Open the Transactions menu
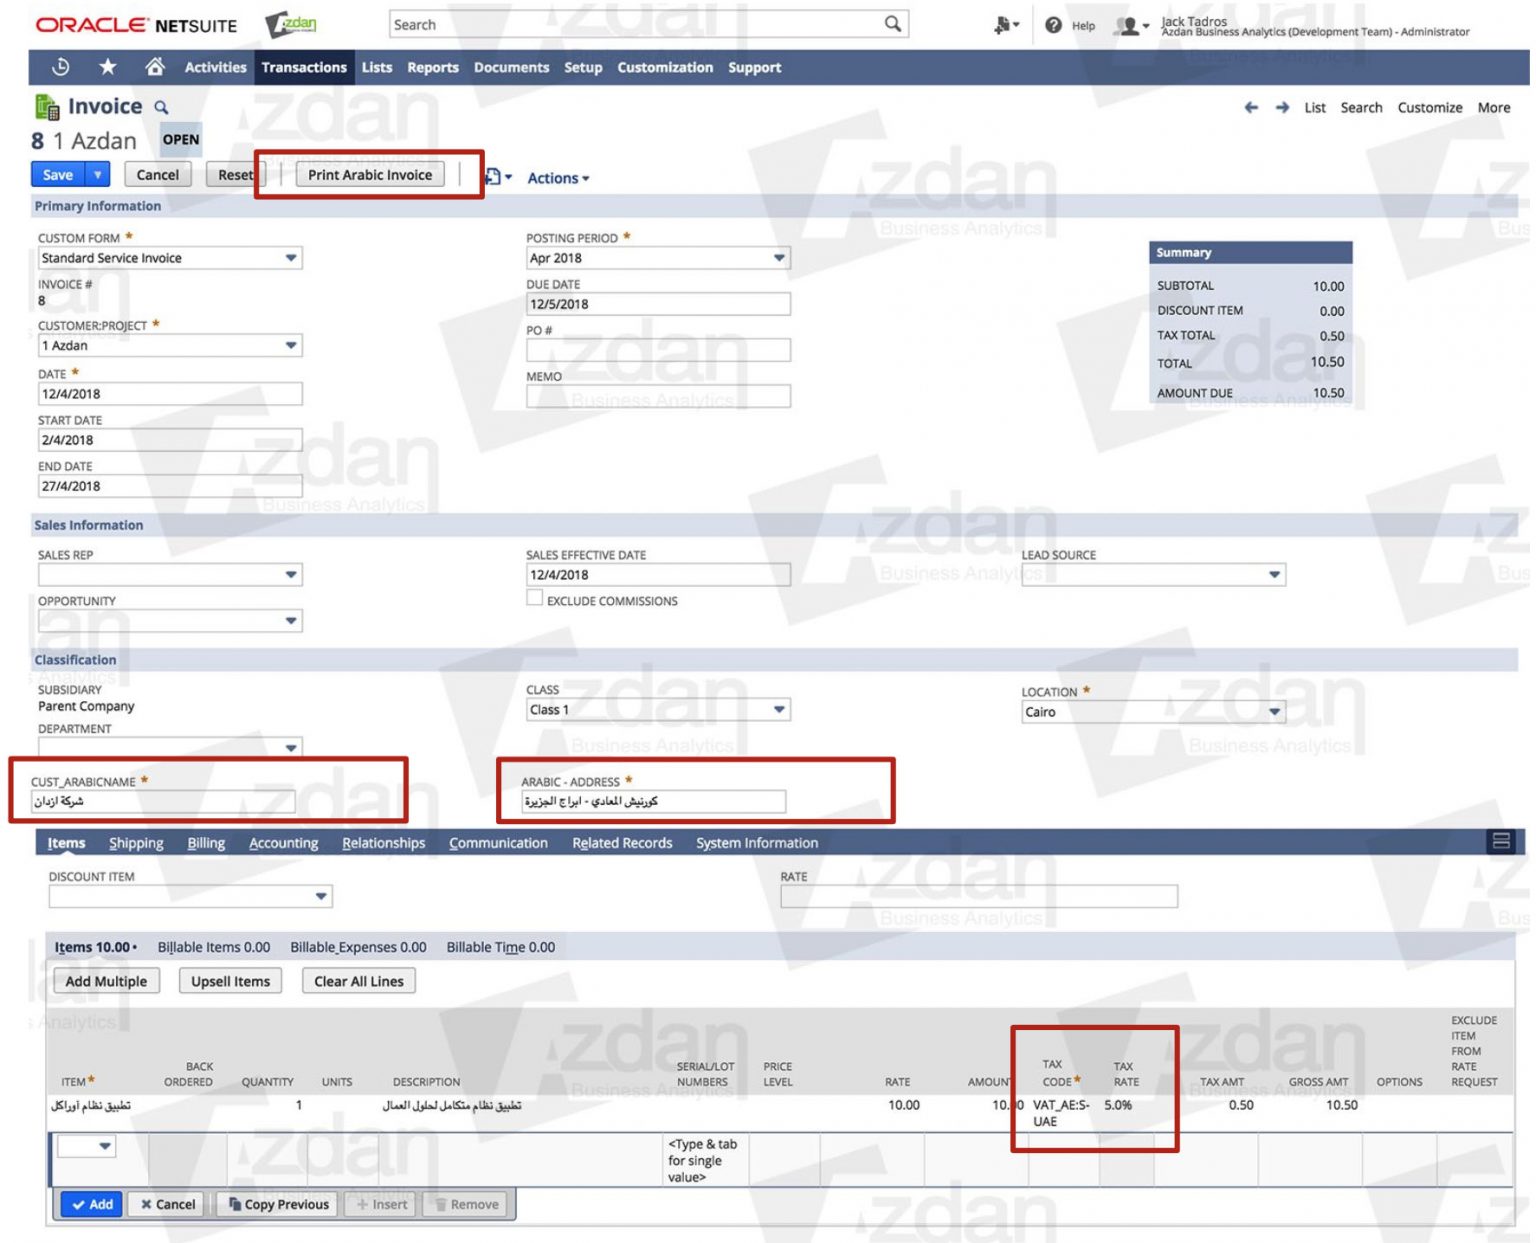1536x1243 pixels. 303,67
